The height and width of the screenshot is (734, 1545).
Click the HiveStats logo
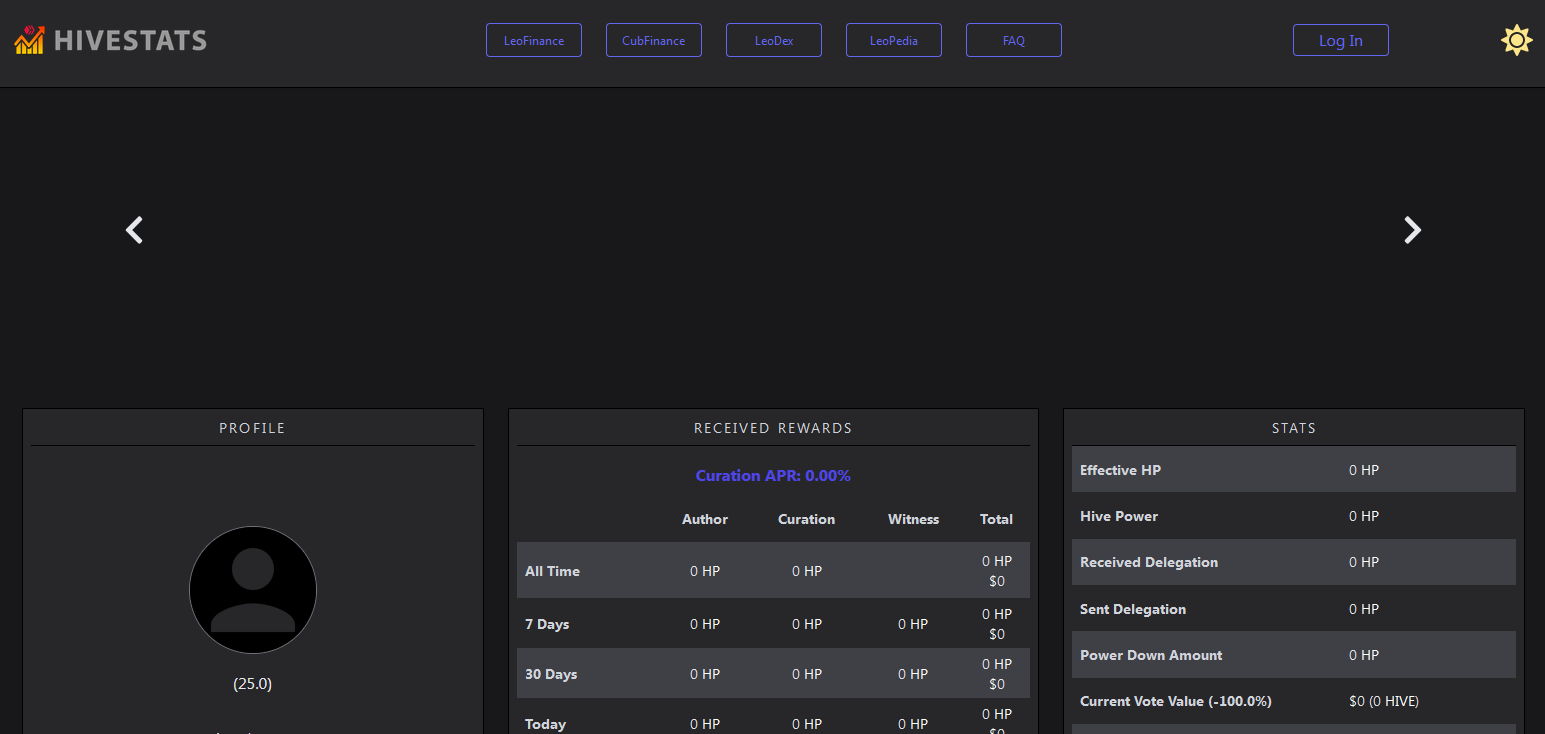click(x=111, y=40)
